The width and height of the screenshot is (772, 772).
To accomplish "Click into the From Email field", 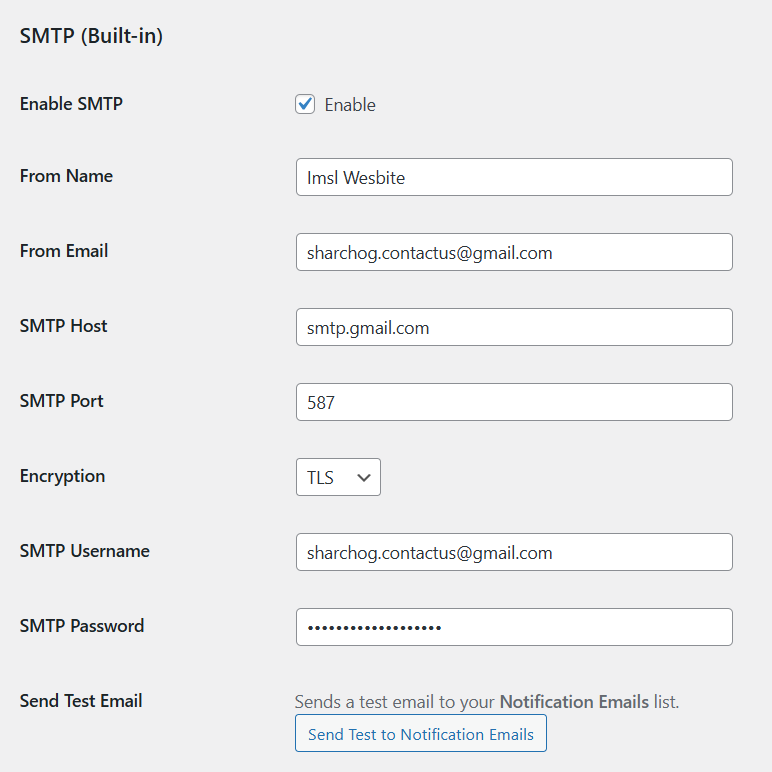I will click(x=514, y=252).
